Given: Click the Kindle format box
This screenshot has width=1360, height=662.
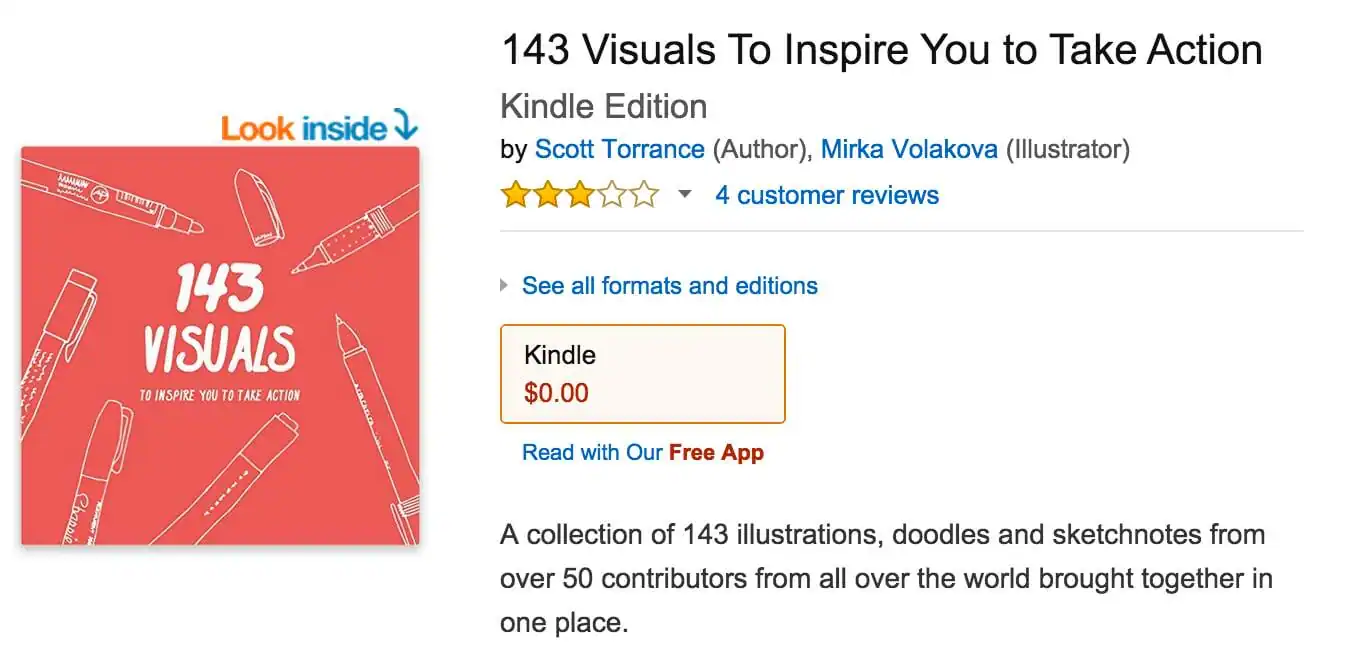Looking at the screenshot, I should tap(642, 373).
